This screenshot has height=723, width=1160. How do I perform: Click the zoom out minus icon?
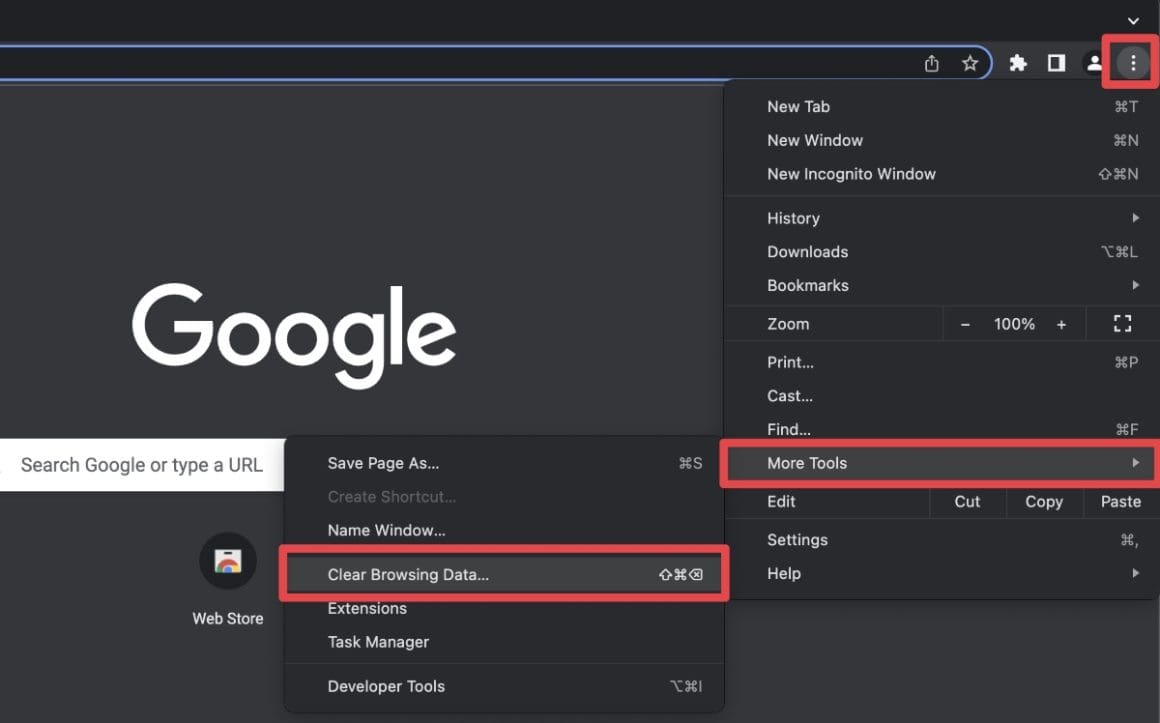(966, 323)
